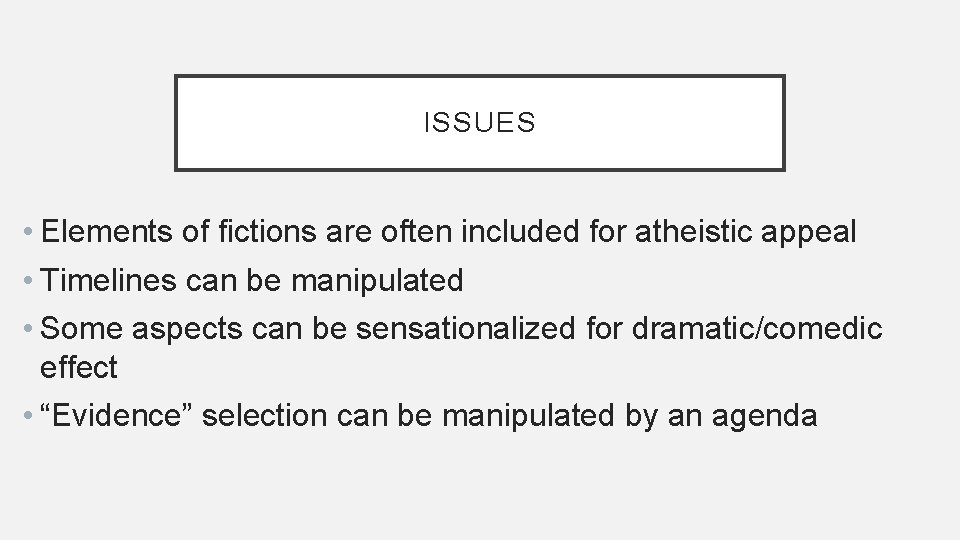Screen dimensions: 960x540
Task: Click the word "appeal" ending first bullet
Action: tap(812, 232)
